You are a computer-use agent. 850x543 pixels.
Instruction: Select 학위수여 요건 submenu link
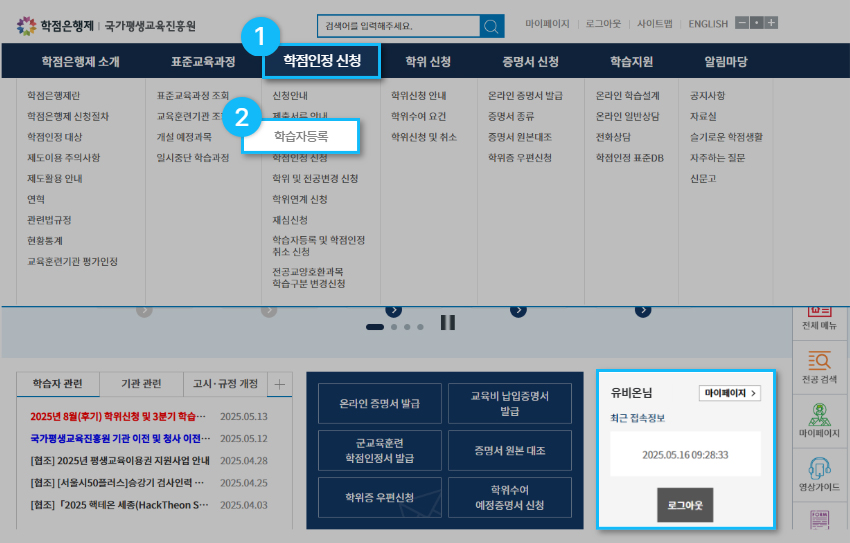(x=418, y=116)
